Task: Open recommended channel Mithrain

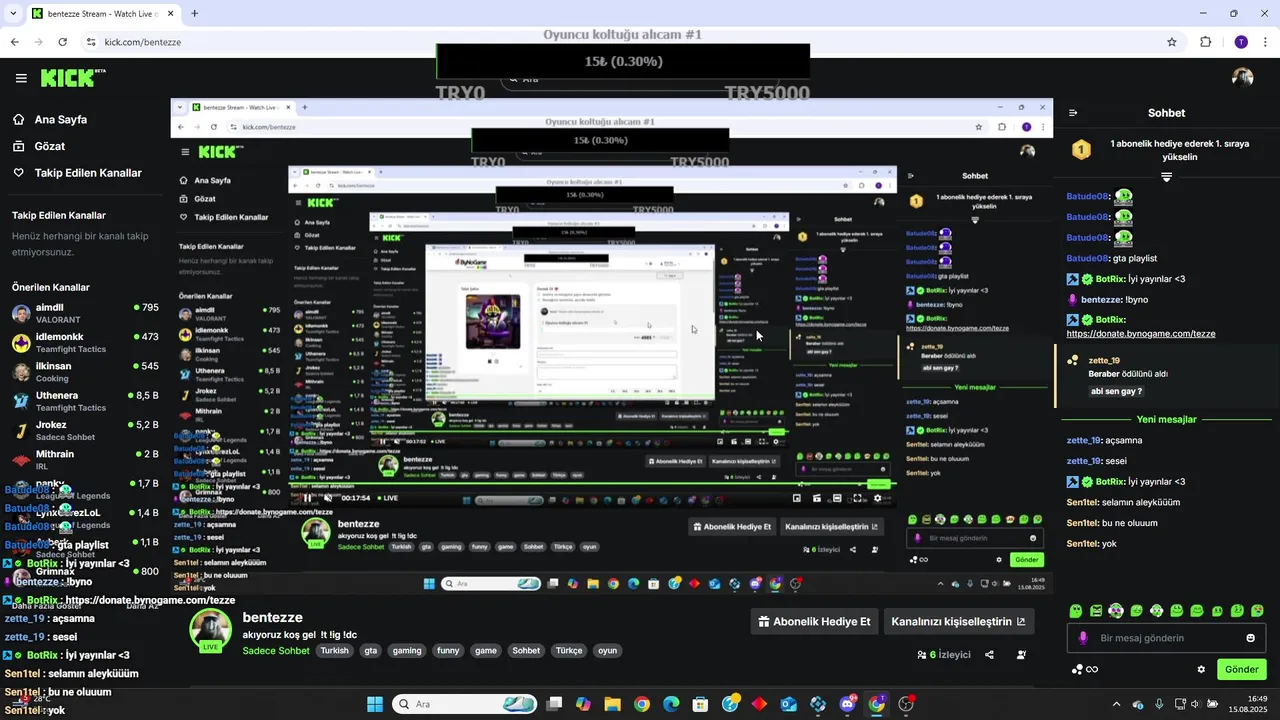Action: 85,459
